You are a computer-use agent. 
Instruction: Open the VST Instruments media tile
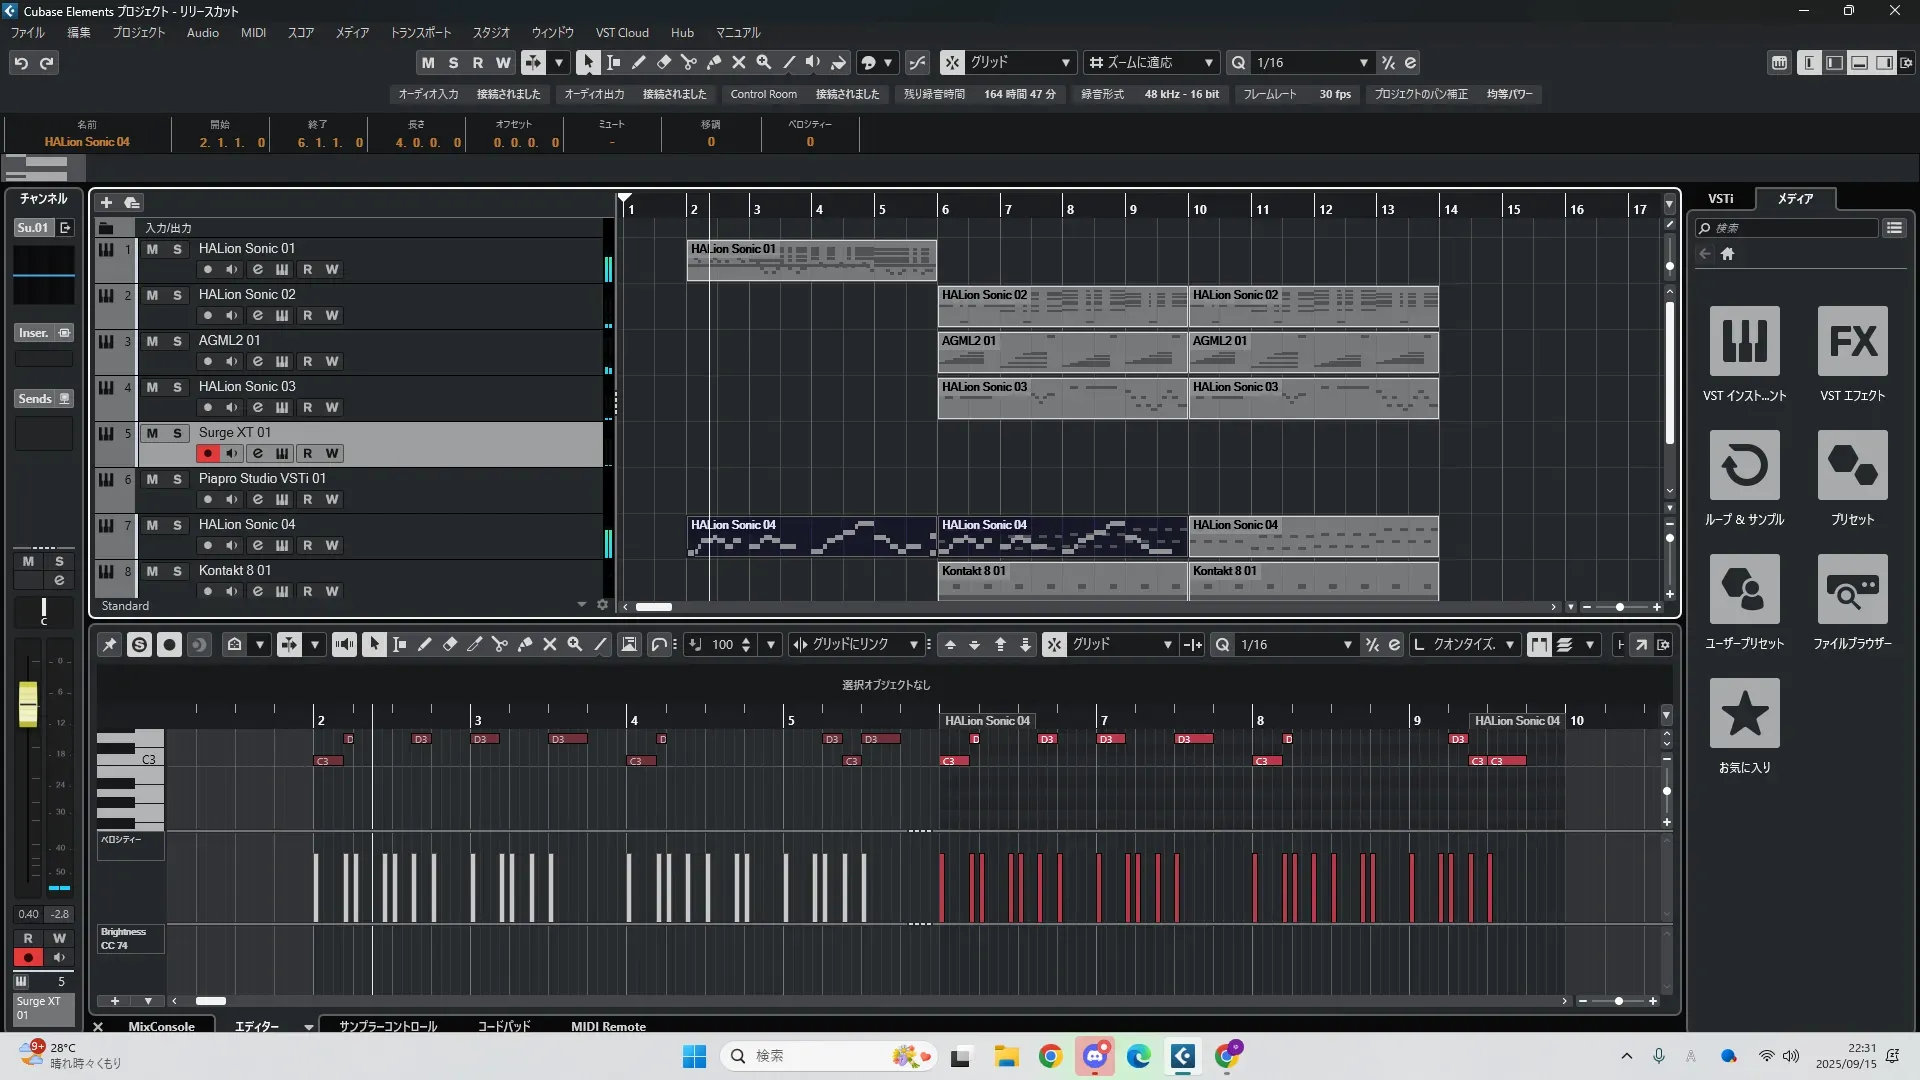coord(1744,342)
